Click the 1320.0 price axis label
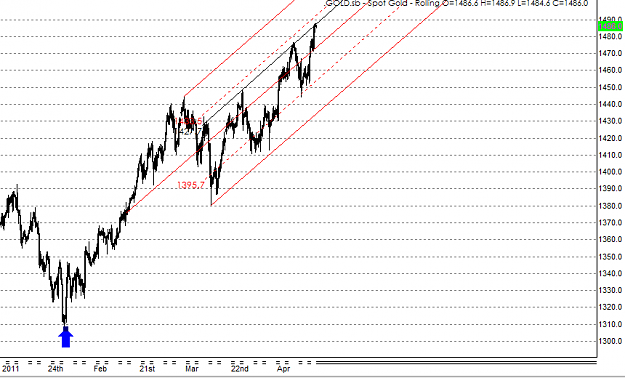The height and width of the screenshot is (378, 625). pos(610,307)
